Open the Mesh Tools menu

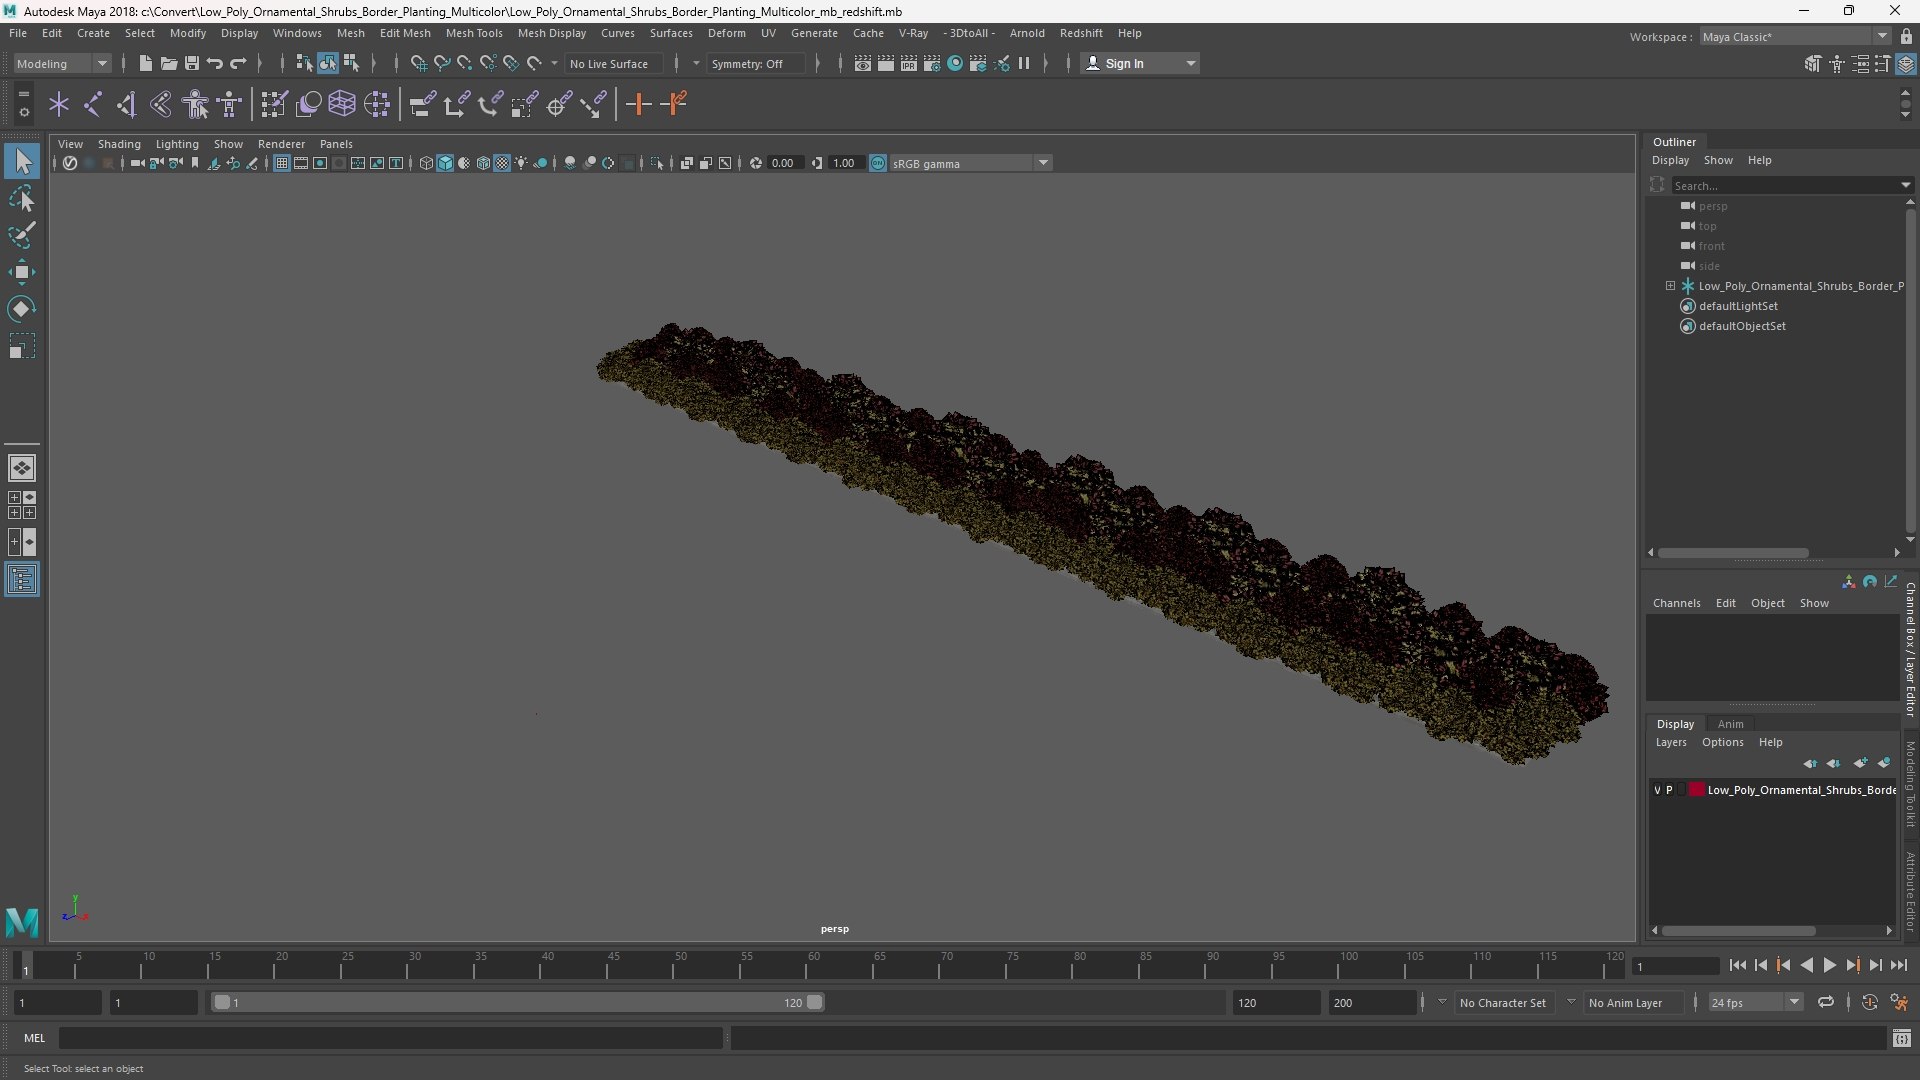click(x=474, y=33)
